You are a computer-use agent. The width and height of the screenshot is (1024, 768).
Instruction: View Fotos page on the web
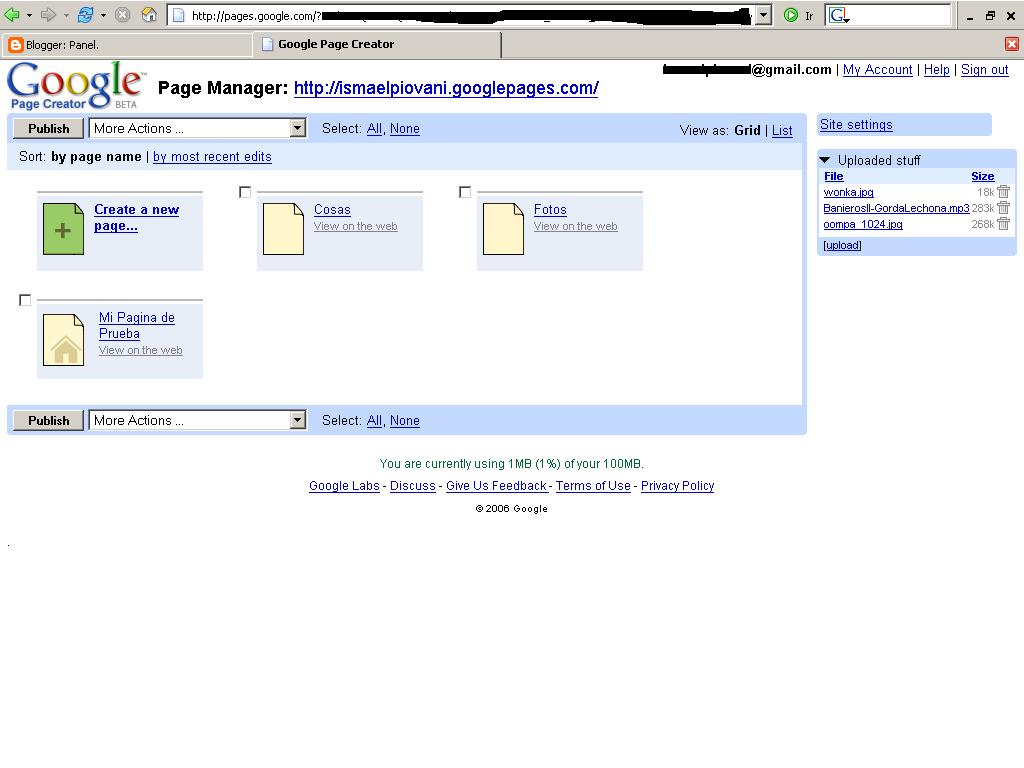pyautogui.click(x=575, y=226)
